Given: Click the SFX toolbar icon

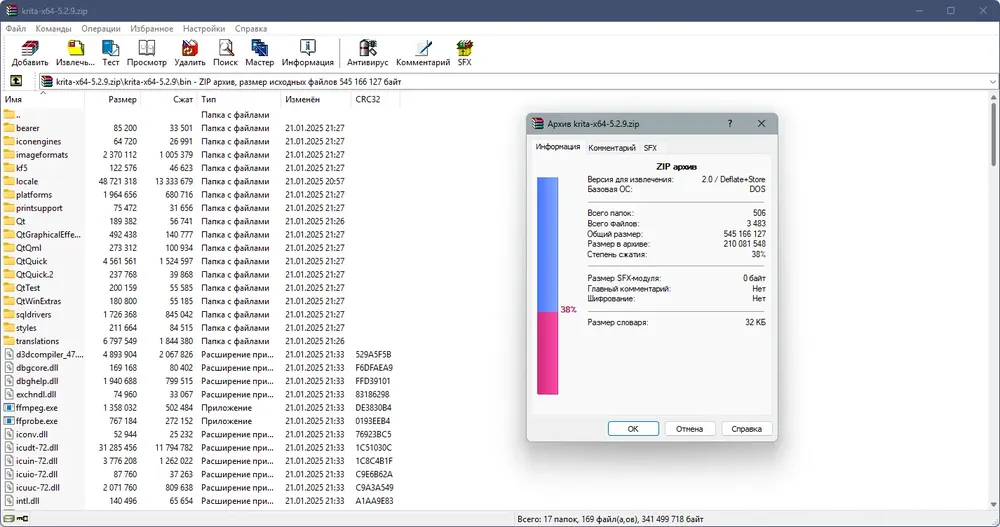Looking at the screenshot, I should [464, 53].
